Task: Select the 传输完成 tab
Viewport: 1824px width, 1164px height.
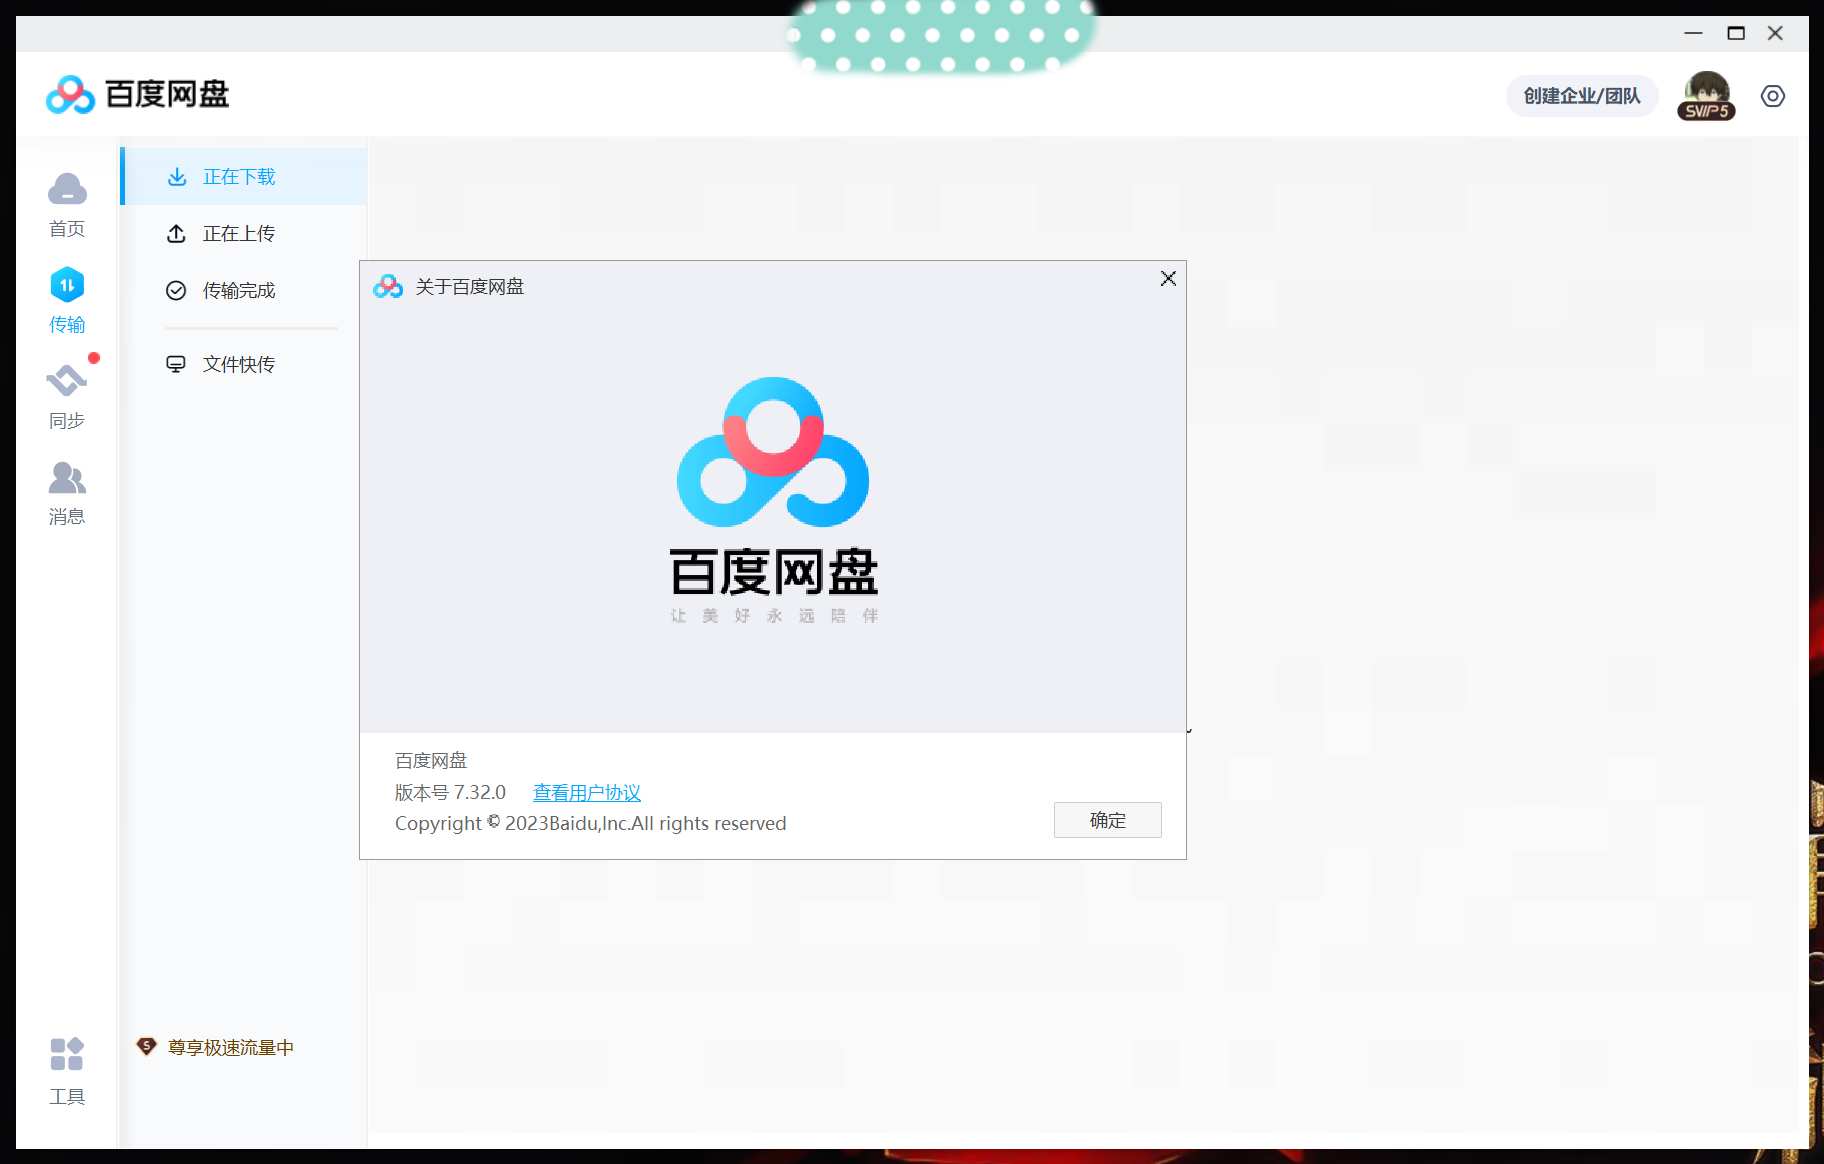Action: click(244, 291)
